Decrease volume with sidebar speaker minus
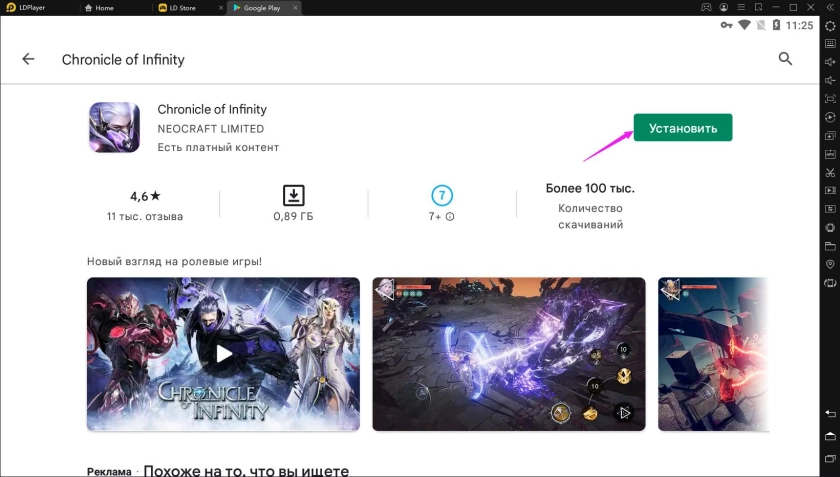The image size is (840, 477). 830,80
